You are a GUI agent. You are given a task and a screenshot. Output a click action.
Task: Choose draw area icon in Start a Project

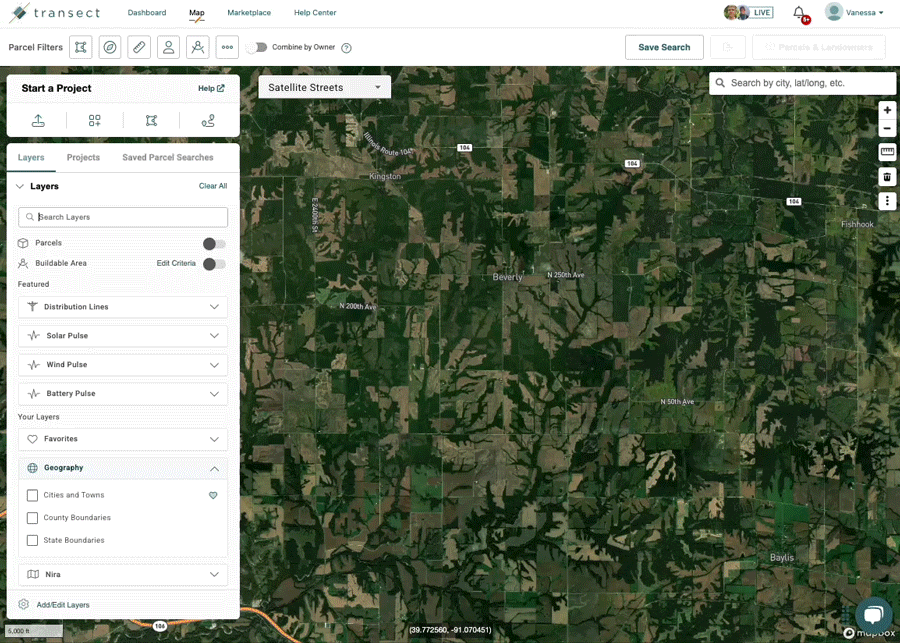(151, 121)
